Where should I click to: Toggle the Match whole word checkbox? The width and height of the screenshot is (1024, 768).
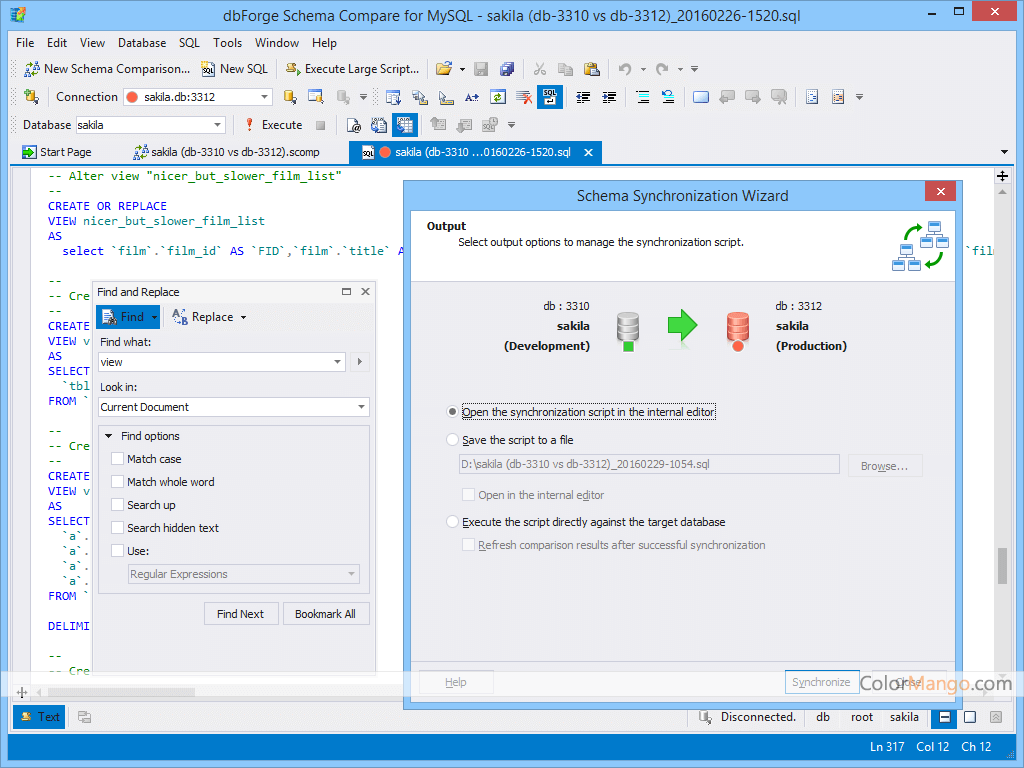pos(118,481)
